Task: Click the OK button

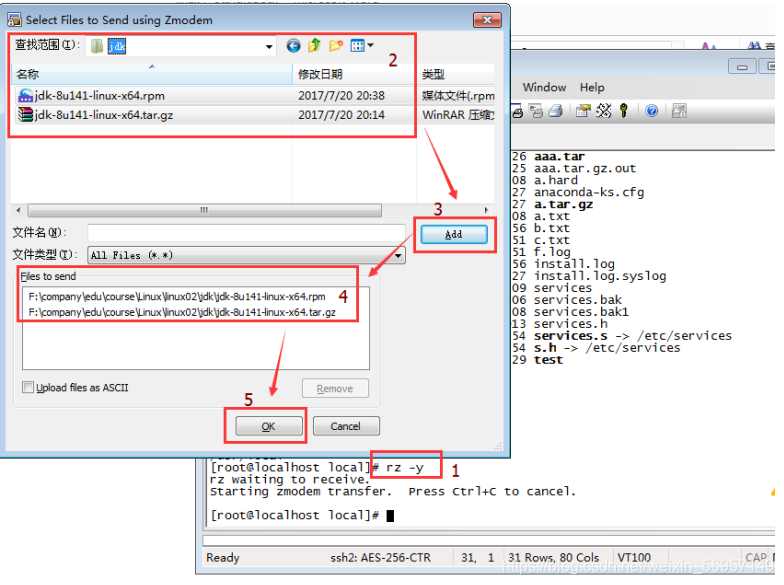Action: pos(268,426)
